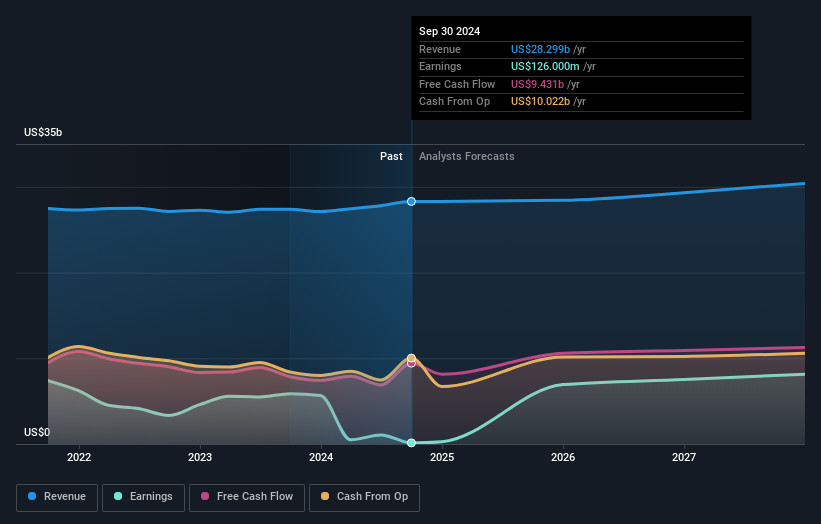The width and height of the screenshot is (821, 524).
Task: Click the teal Earnings legend dot
Action: click(x=118, y=496)
